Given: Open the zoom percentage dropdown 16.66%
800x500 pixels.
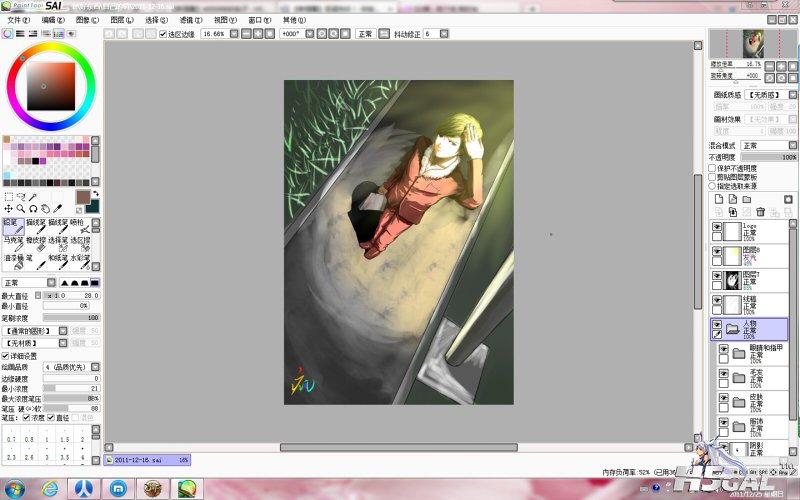Looking at the screenshot, I should pyautogui.click(x=234, y=34).
